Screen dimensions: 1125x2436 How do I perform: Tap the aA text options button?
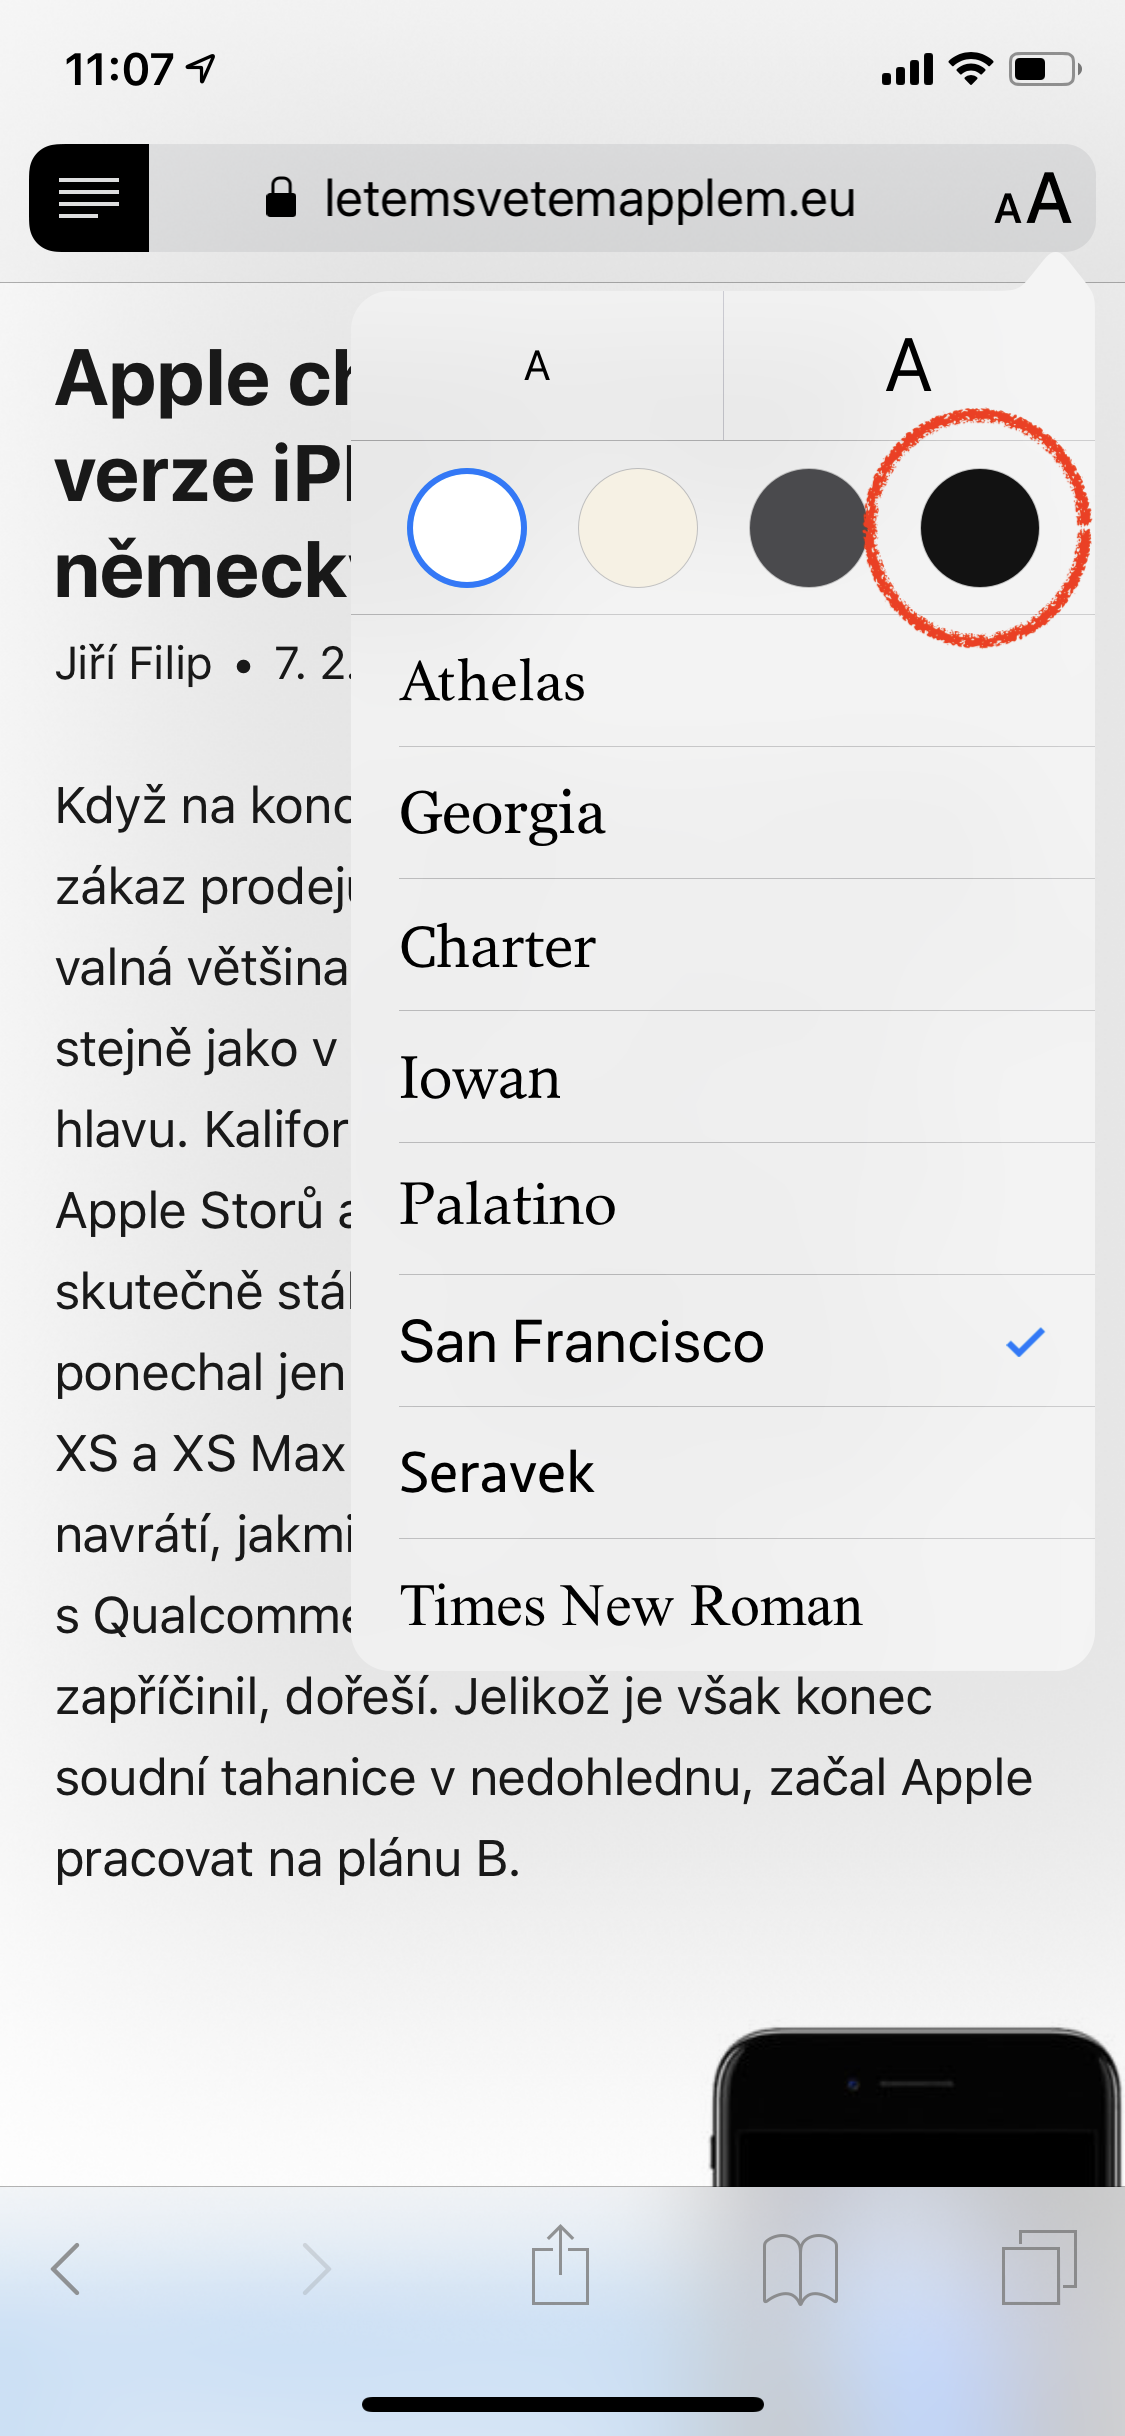click(1033, 200)
